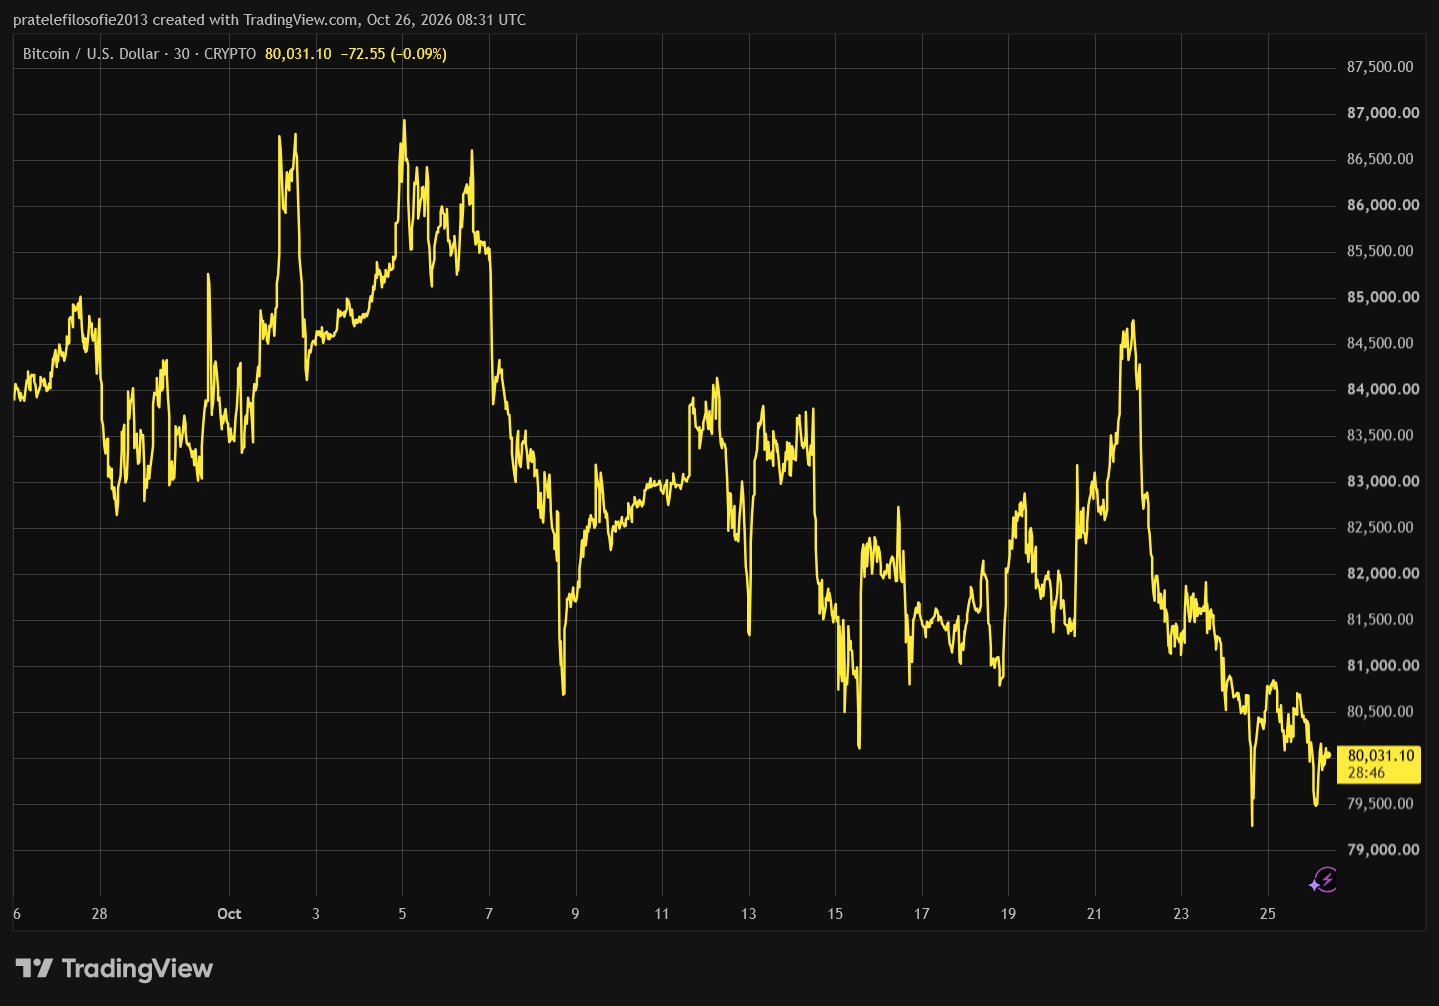Click the 79,000.00 price axis label
Screen dimensions: 1439x1006
[x=1383, y=849]
